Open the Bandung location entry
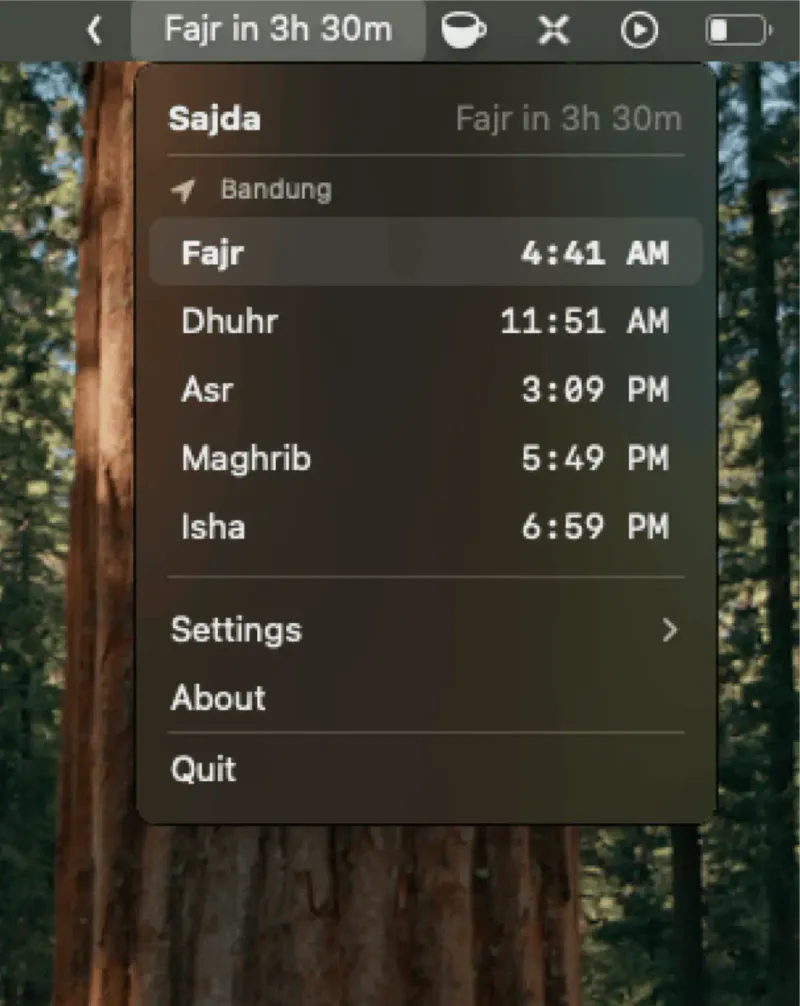Image resolution: width=800 pixels, height=1006 pixels. point(275,189)
